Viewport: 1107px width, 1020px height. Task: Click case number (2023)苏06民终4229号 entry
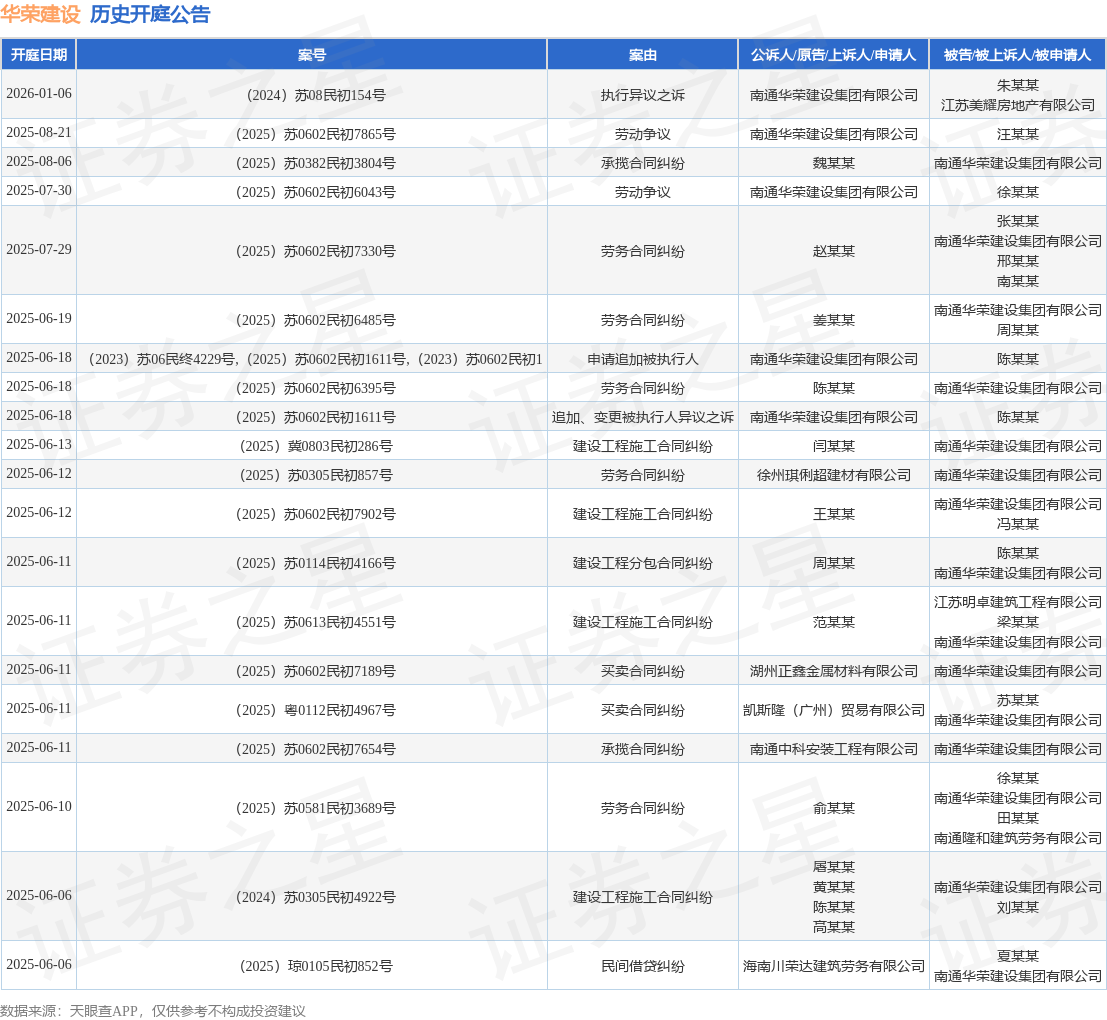pyautogui.click(x=159, y=359)
